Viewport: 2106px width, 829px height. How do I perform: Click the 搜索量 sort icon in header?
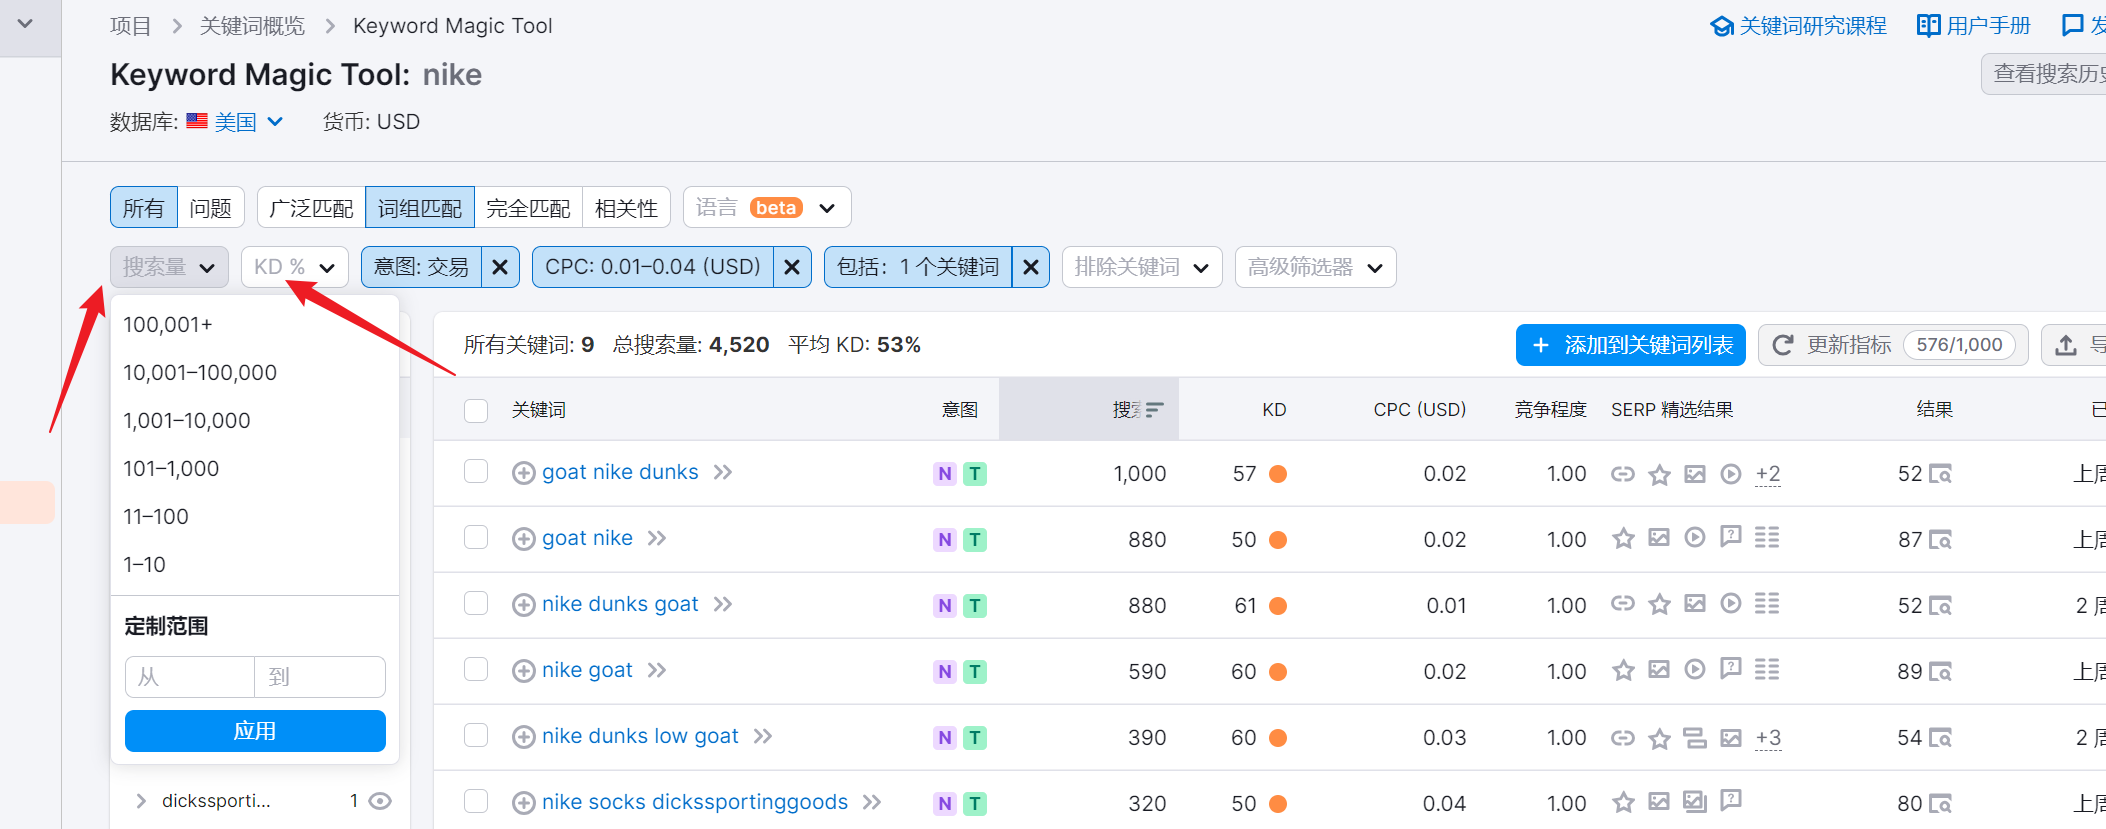(x=1154, y=410)
